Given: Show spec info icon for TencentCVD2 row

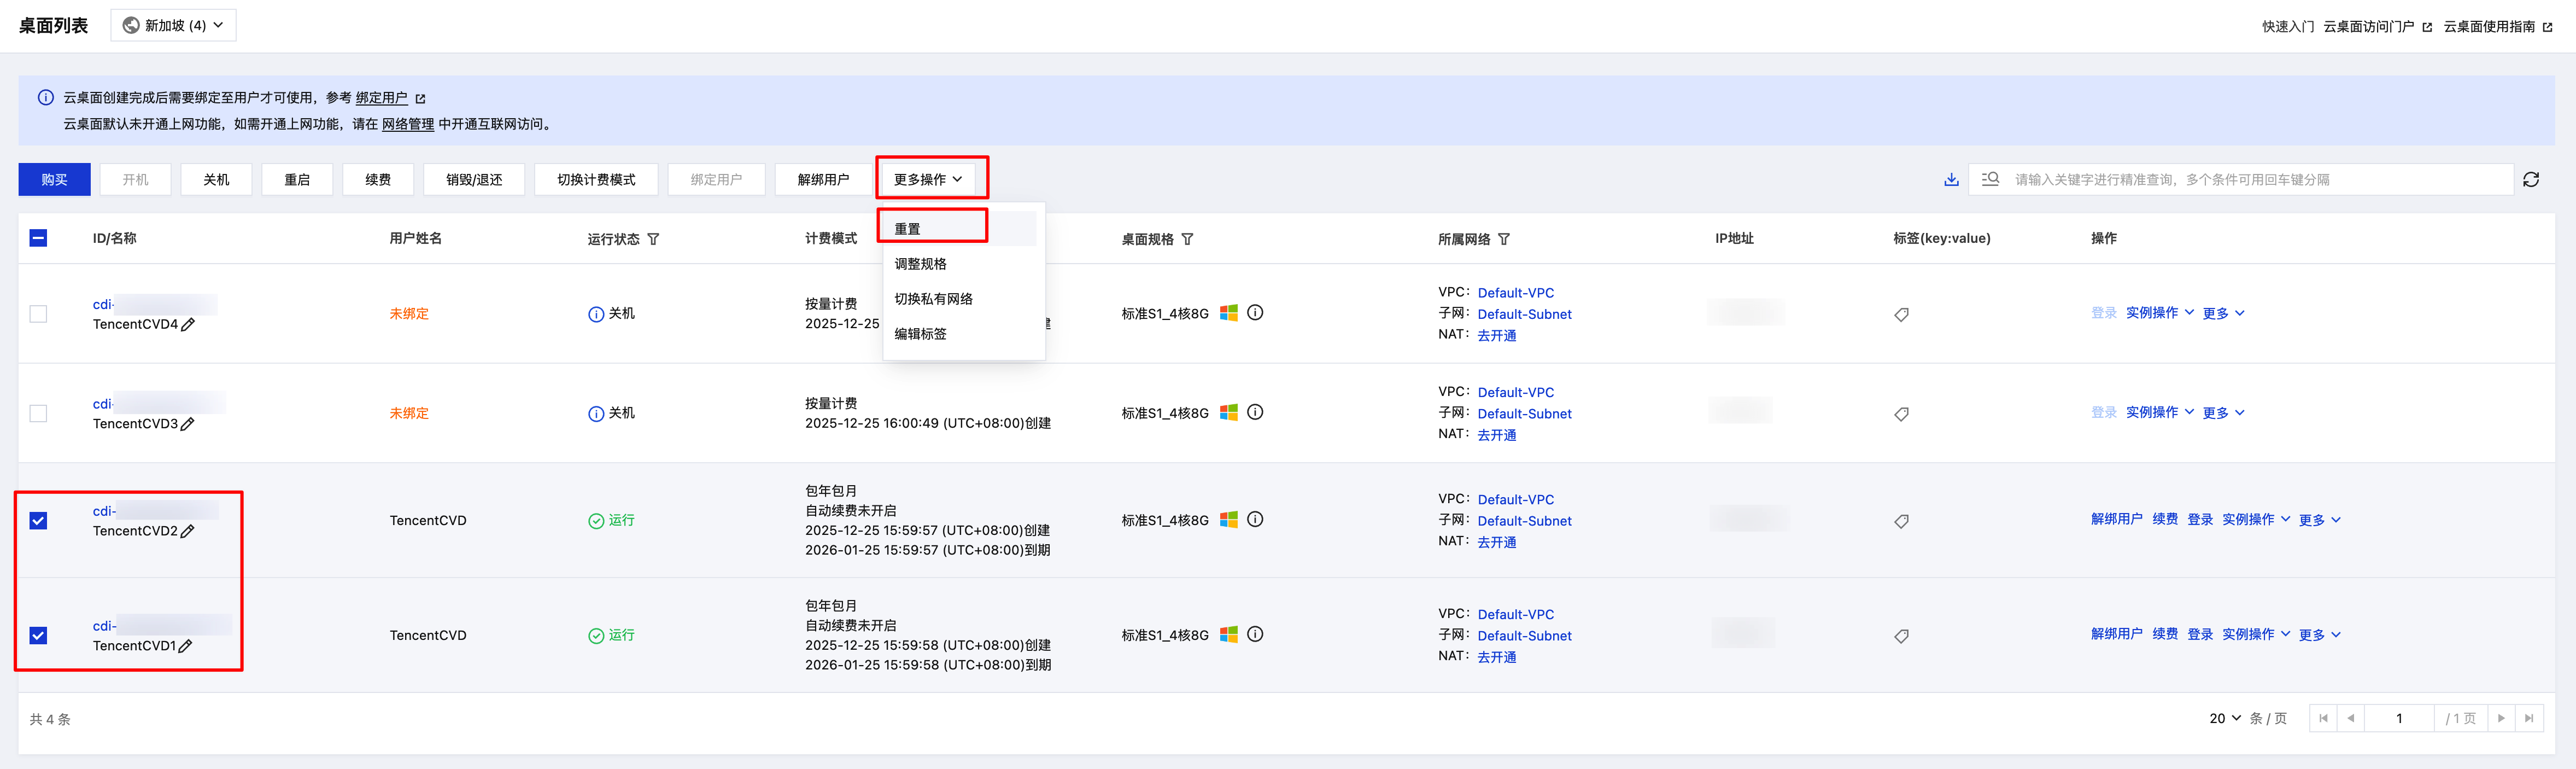Looking at the screenshot, I should [1255, 520].
